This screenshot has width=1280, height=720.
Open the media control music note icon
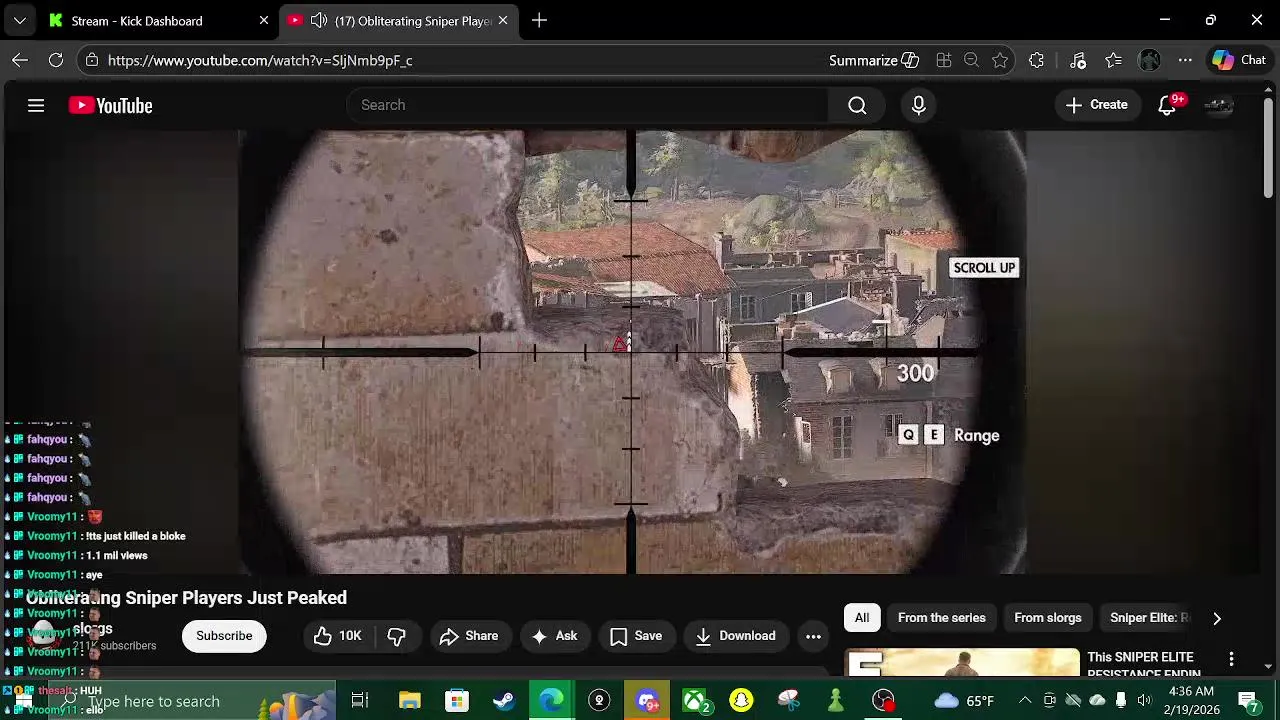1077,60
